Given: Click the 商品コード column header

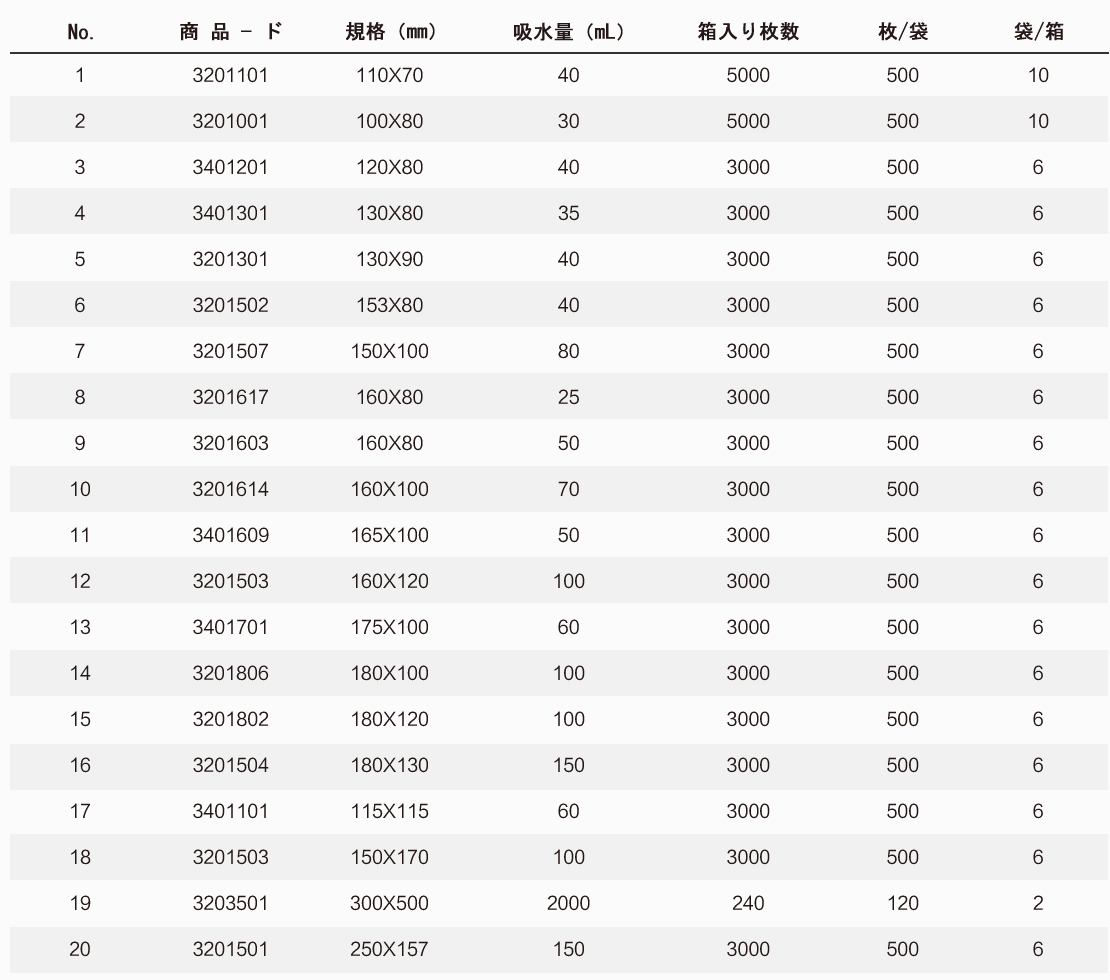Looking at the screenshot, I should pyautogui.click(x=230, y=31).
